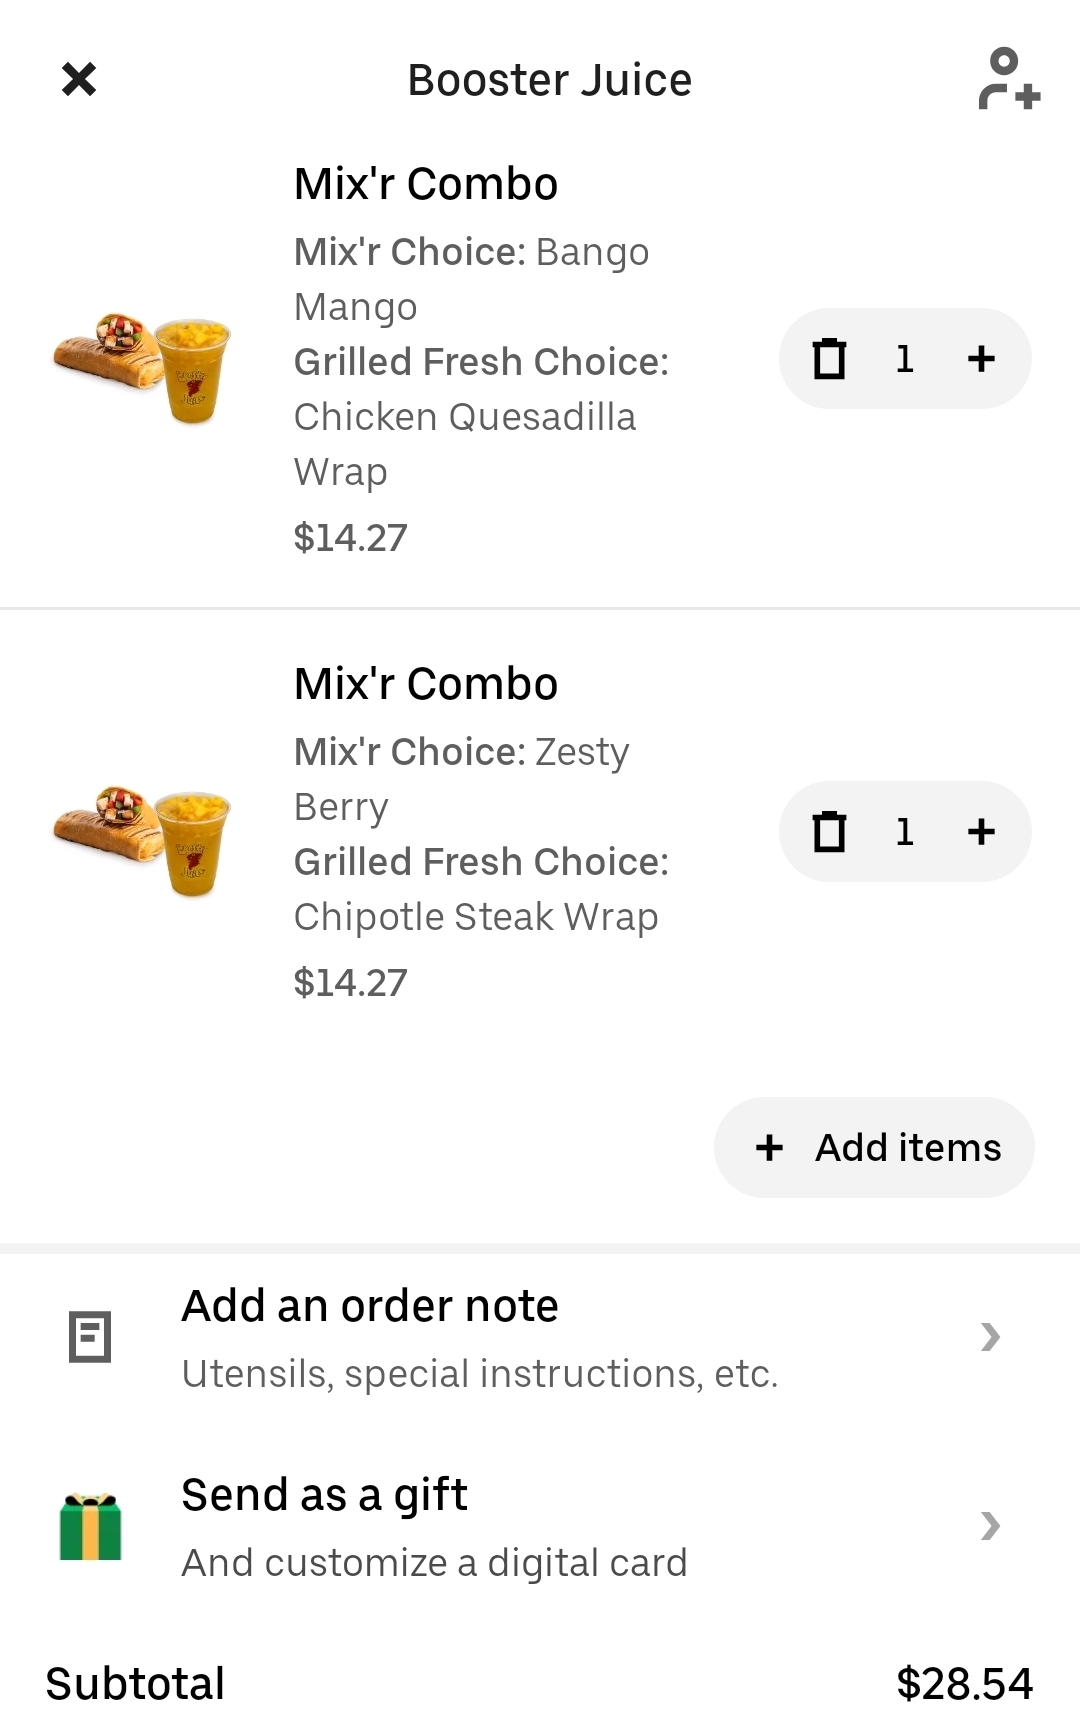Tap the quantity number of Bango Mango combo
Screen dimensions: 1080x1724
905,359
